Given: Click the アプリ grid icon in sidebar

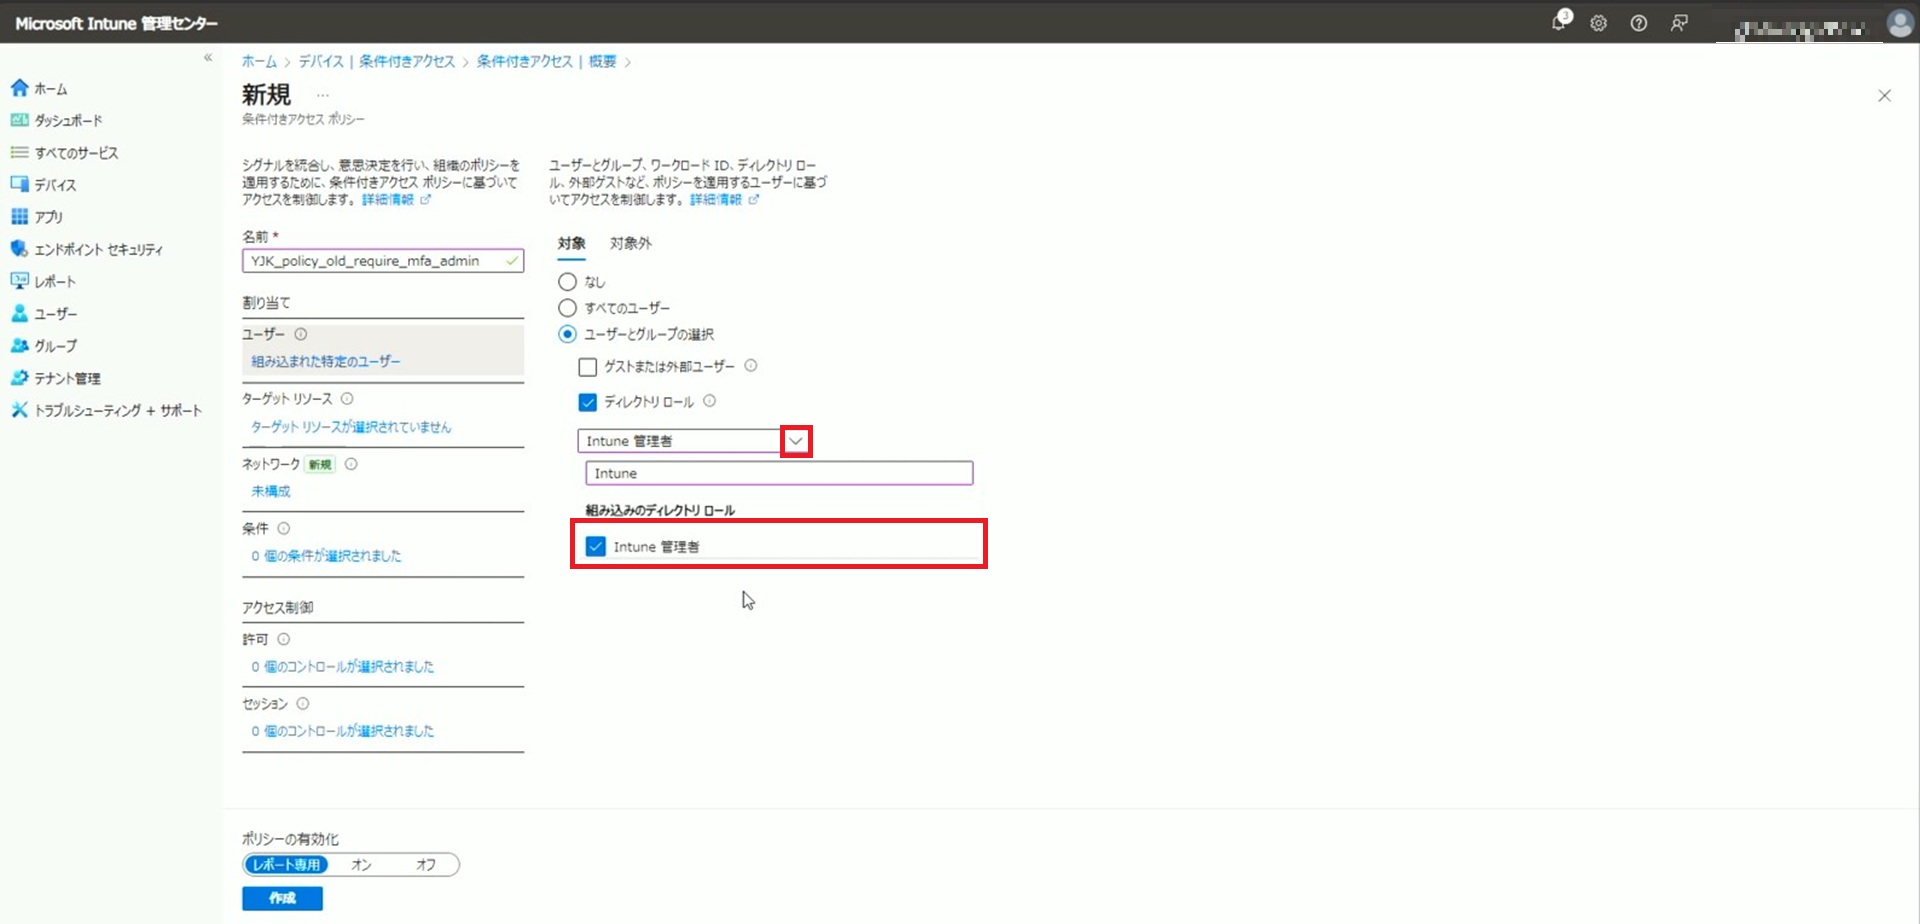Looking at the screenshot, I should (x=19, y=216).
